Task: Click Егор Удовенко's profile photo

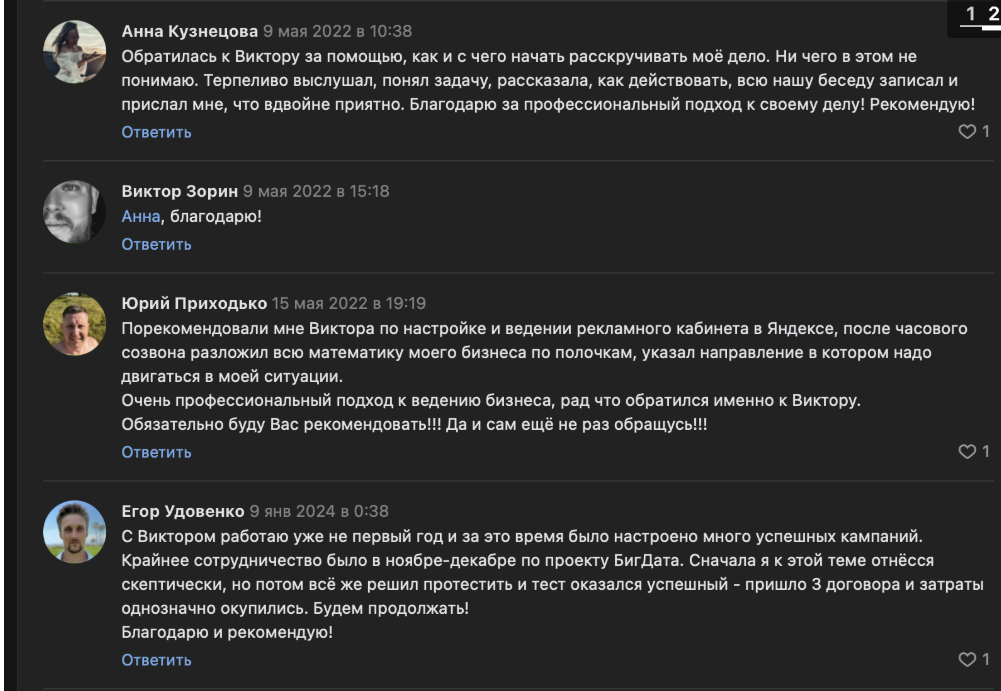Action: tap(75, 532)
